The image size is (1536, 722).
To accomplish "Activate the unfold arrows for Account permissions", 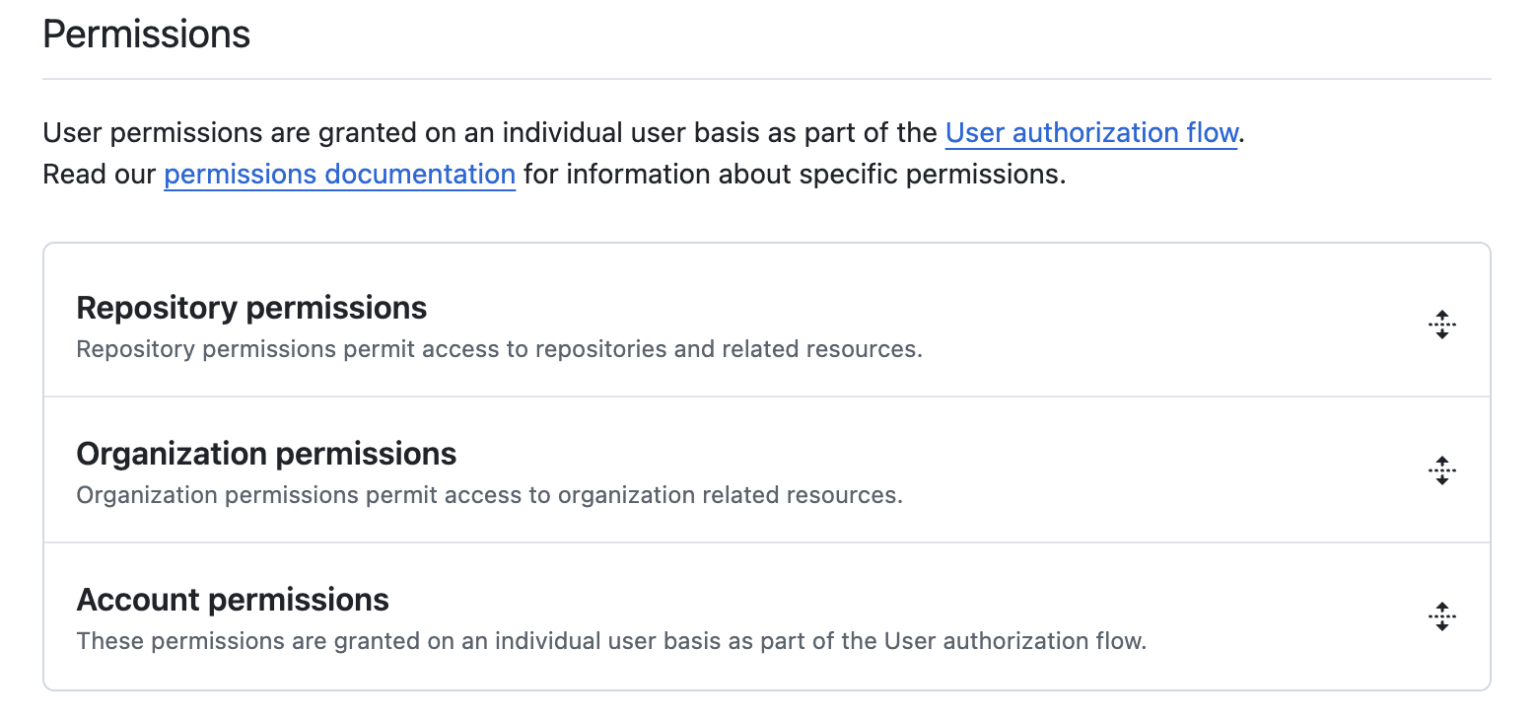I will (1441, 618).
